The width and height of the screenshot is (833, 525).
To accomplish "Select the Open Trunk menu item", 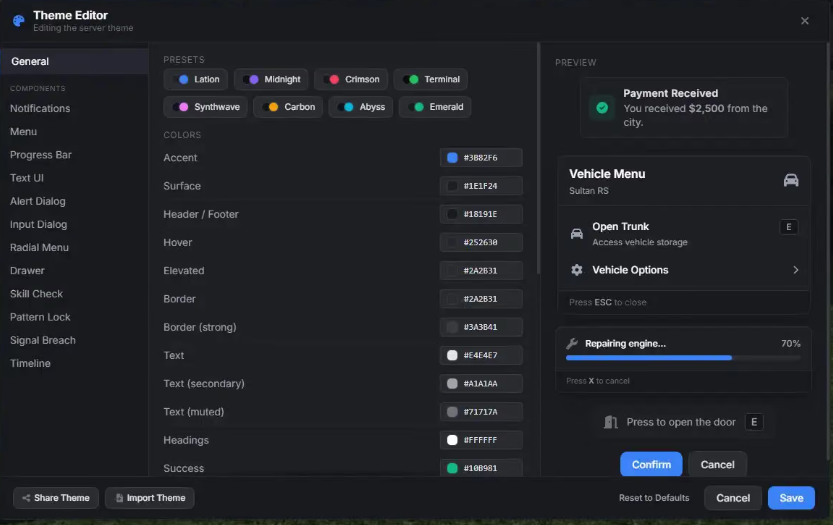I will point(684,233).
